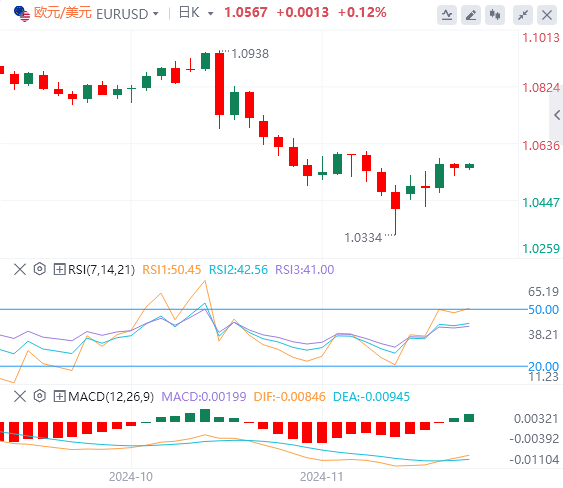The width and height of the screenshot is (563, 488).
Task: Click the 1.0938 high price marker
Action: [x=250, y=54]
